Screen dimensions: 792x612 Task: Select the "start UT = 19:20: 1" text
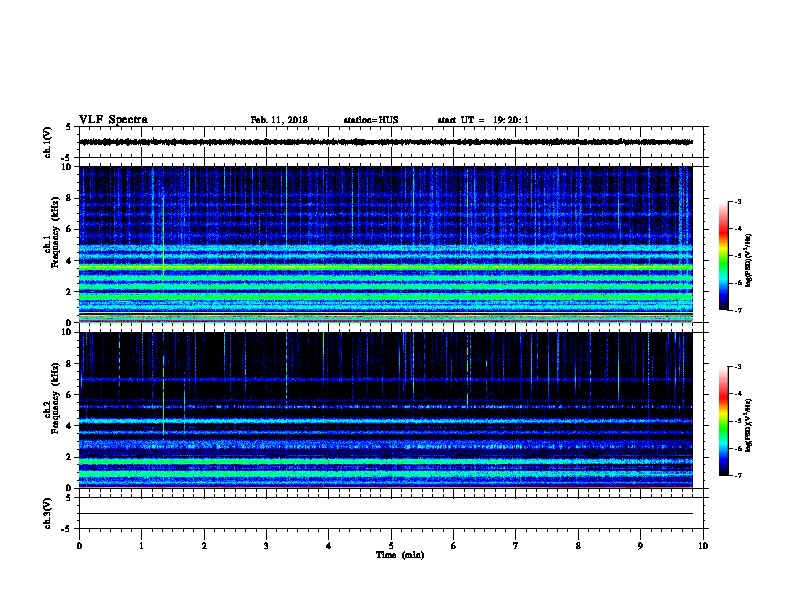(x=483, y=120)
